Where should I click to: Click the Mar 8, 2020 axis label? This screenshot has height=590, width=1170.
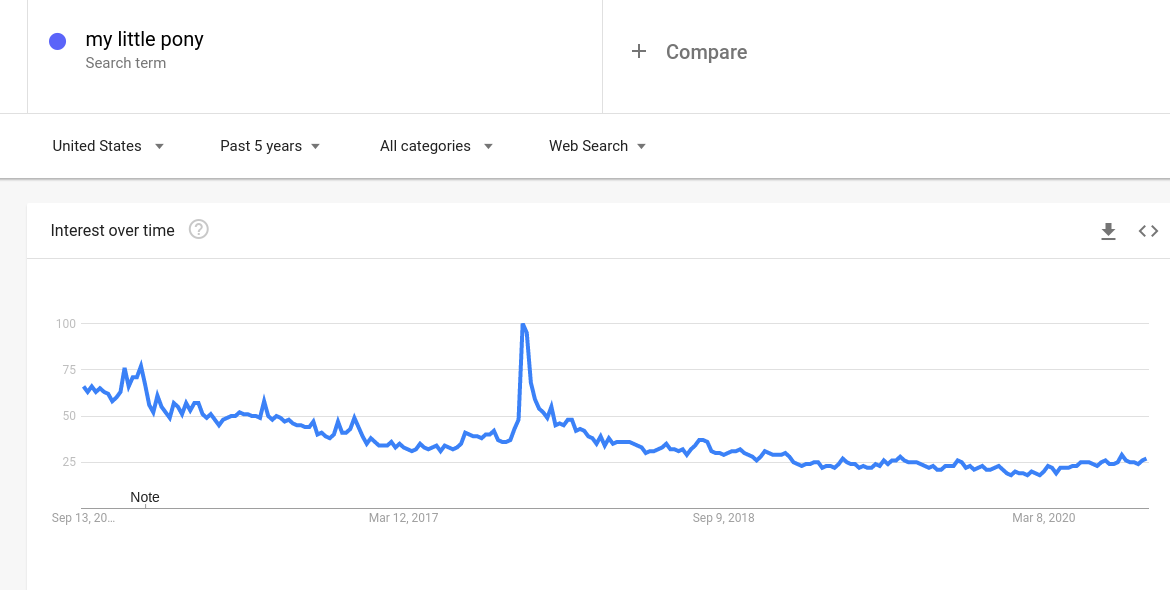pyautogui.click(x=1043, y=518)
